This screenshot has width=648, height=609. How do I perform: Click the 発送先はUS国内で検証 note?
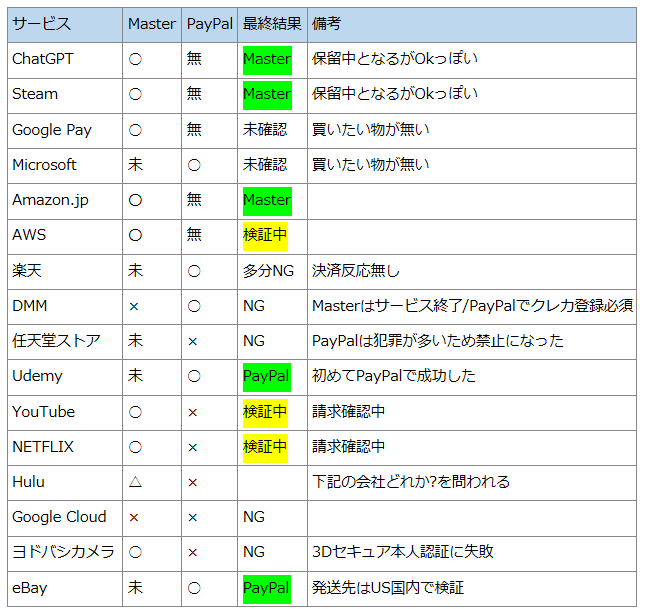pyautogui.click(x=388, y=588)
